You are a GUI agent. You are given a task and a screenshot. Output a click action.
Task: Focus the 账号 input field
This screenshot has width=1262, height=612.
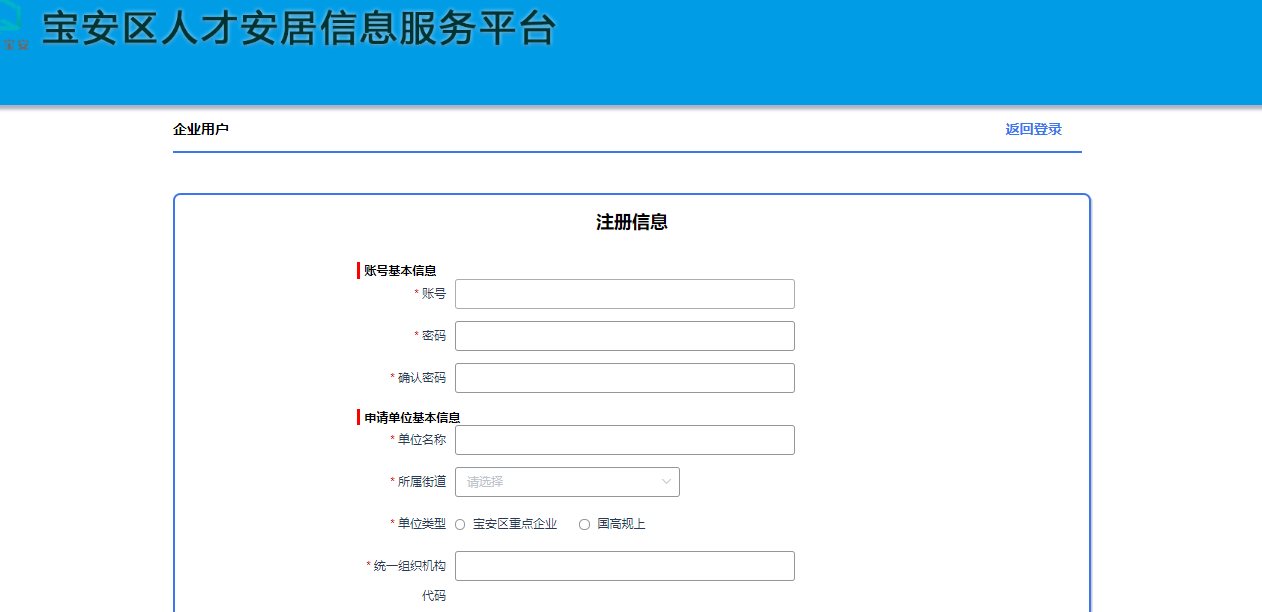pyautogui.click(x=624, y=294)
